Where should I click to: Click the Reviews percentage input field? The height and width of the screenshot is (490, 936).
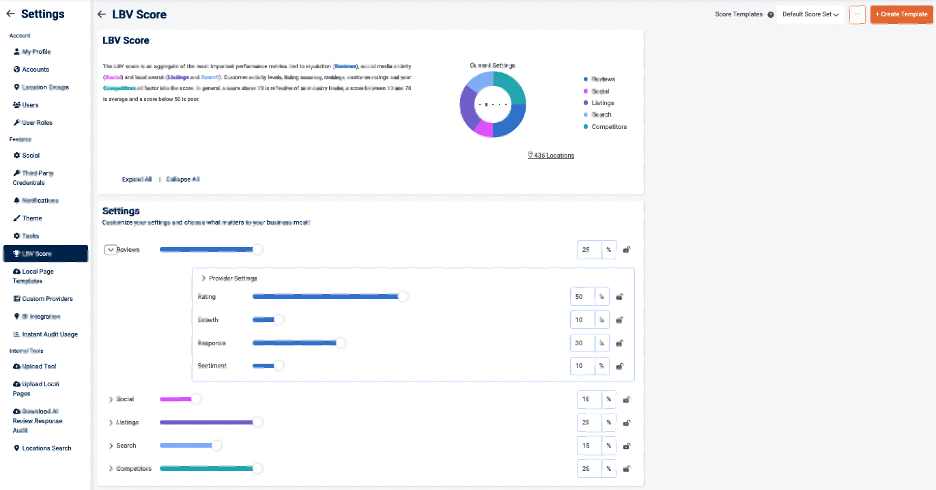coord(589,250)
